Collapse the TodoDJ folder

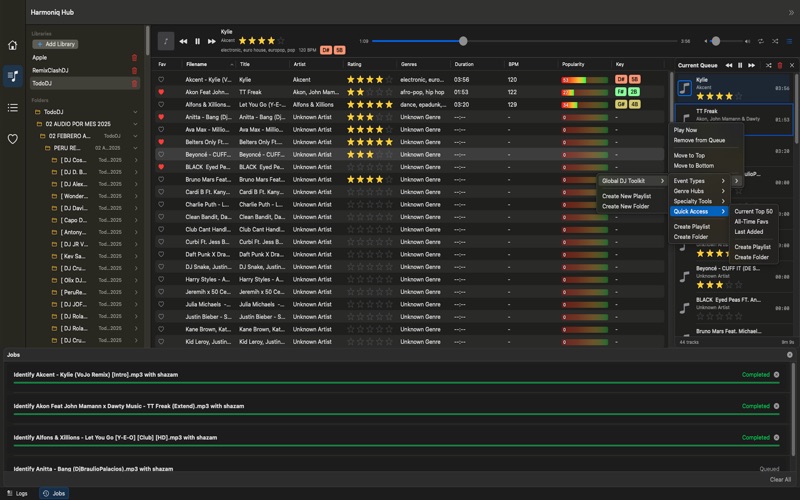pyautogui.click(x=135, y=112)
